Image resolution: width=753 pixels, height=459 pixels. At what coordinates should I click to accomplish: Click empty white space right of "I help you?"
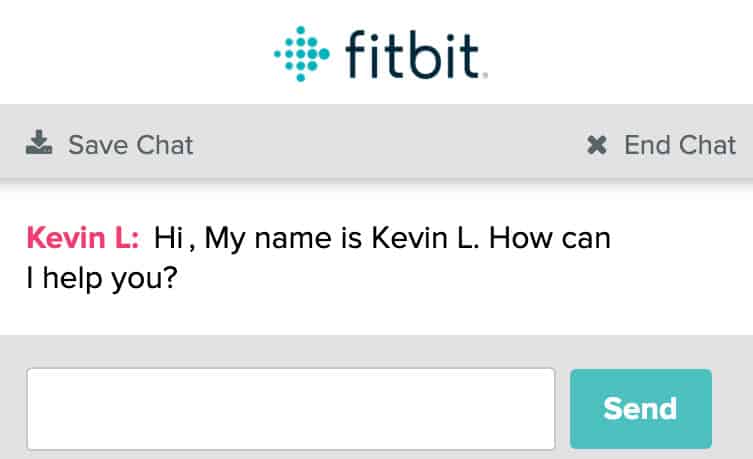point(450,278)
